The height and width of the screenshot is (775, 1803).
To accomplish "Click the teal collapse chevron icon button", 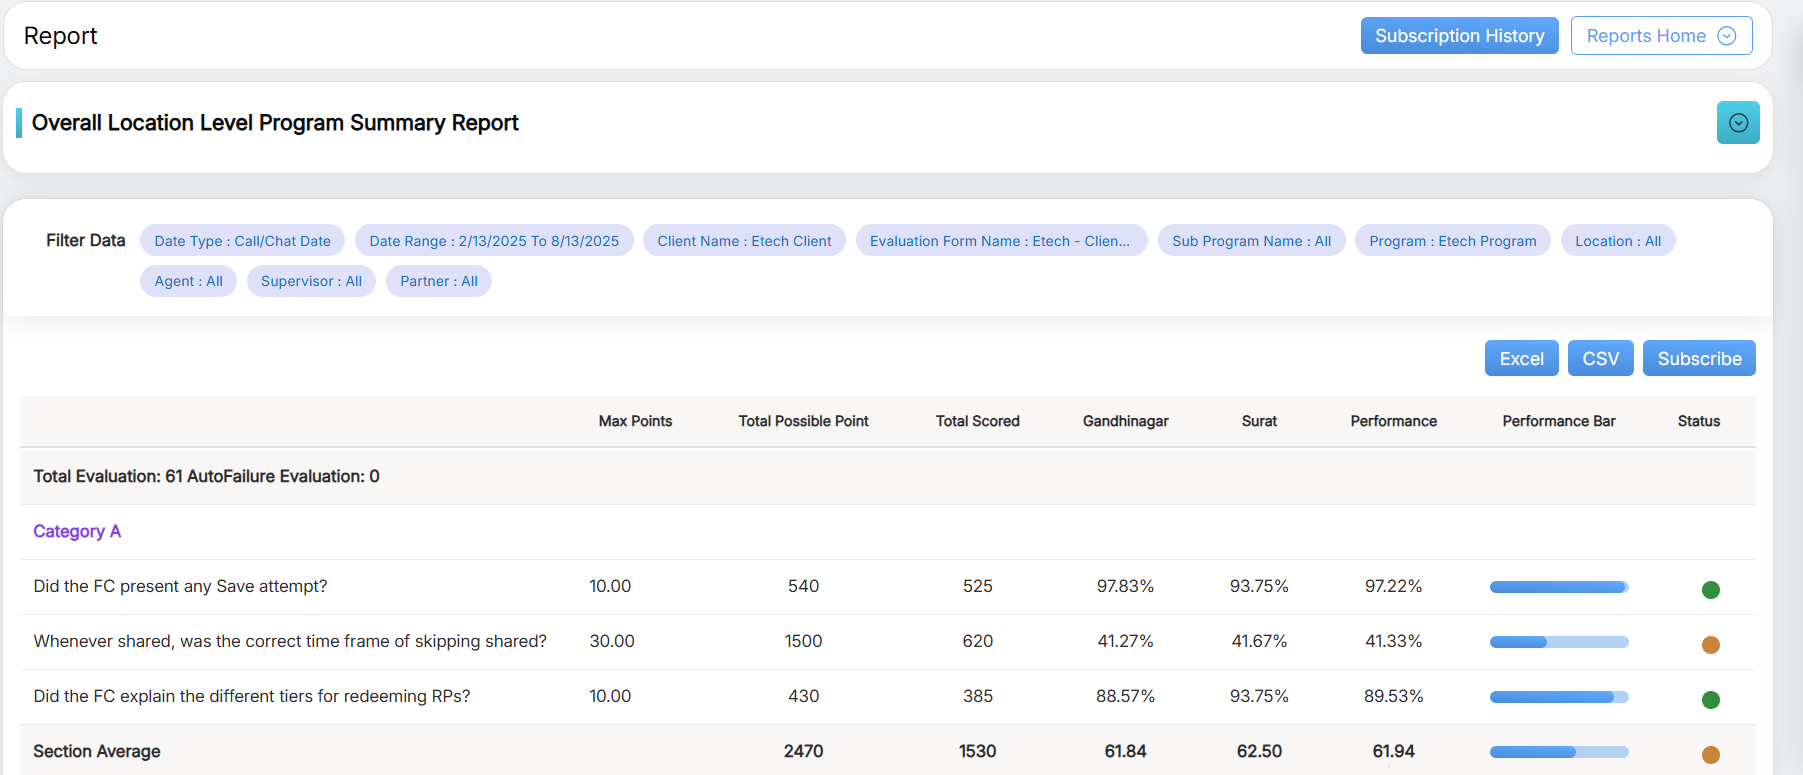I will [1737, 123].
